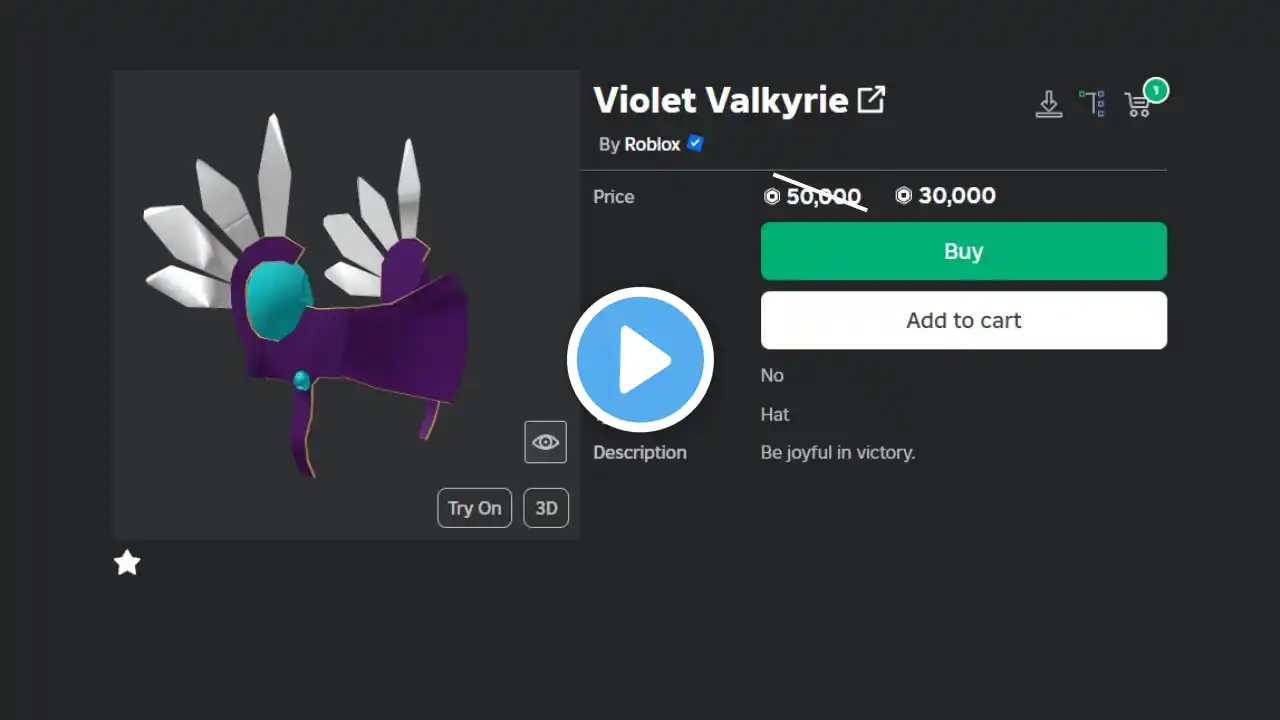This screenshot has width=1280, height=720.
Task: Click the discounted 30,000 price text
Action: [x=957, y=196]
